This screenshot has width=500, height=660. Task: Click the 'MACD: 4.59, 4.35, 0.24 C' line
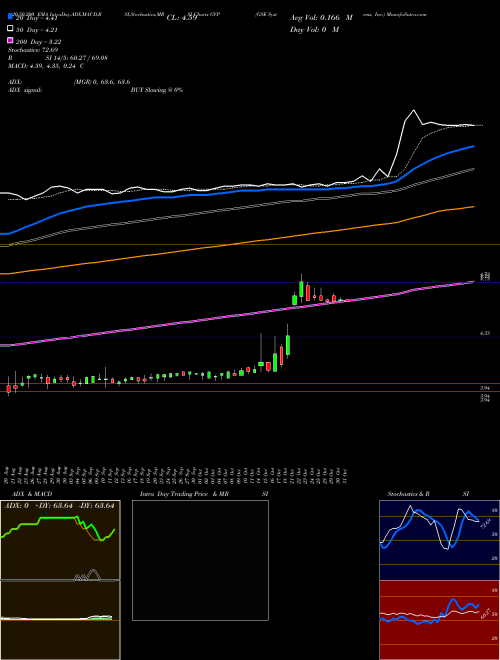[46, 66]
